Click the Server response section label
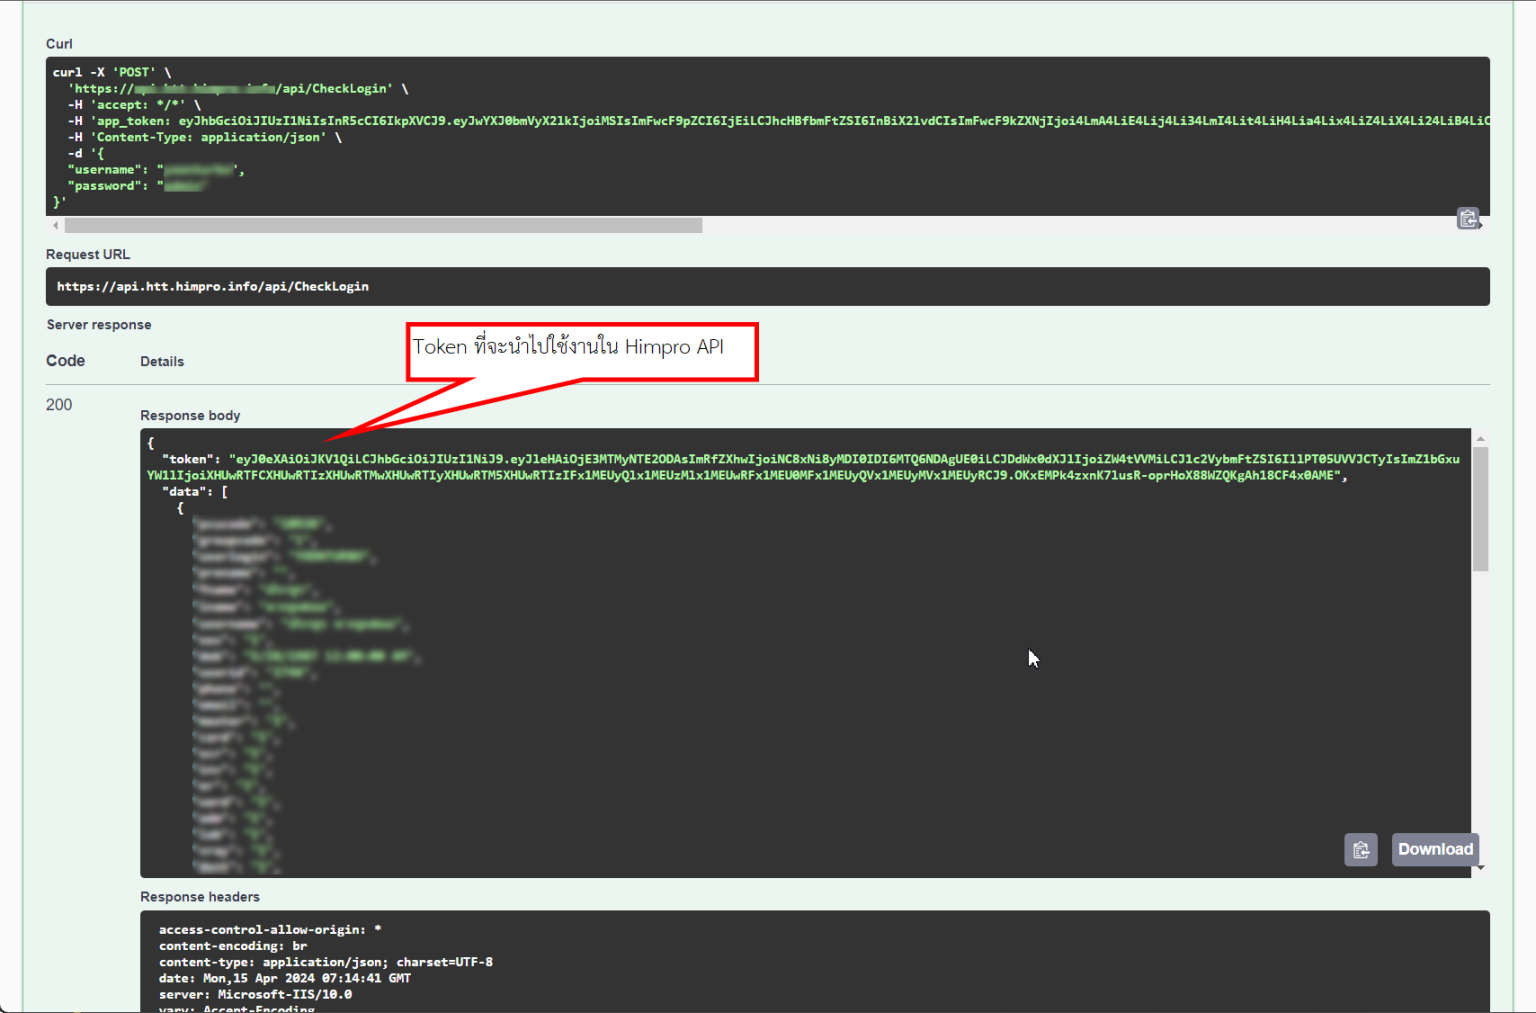The height and width of the screenshot is (1013, 1536). click(98, 324)
